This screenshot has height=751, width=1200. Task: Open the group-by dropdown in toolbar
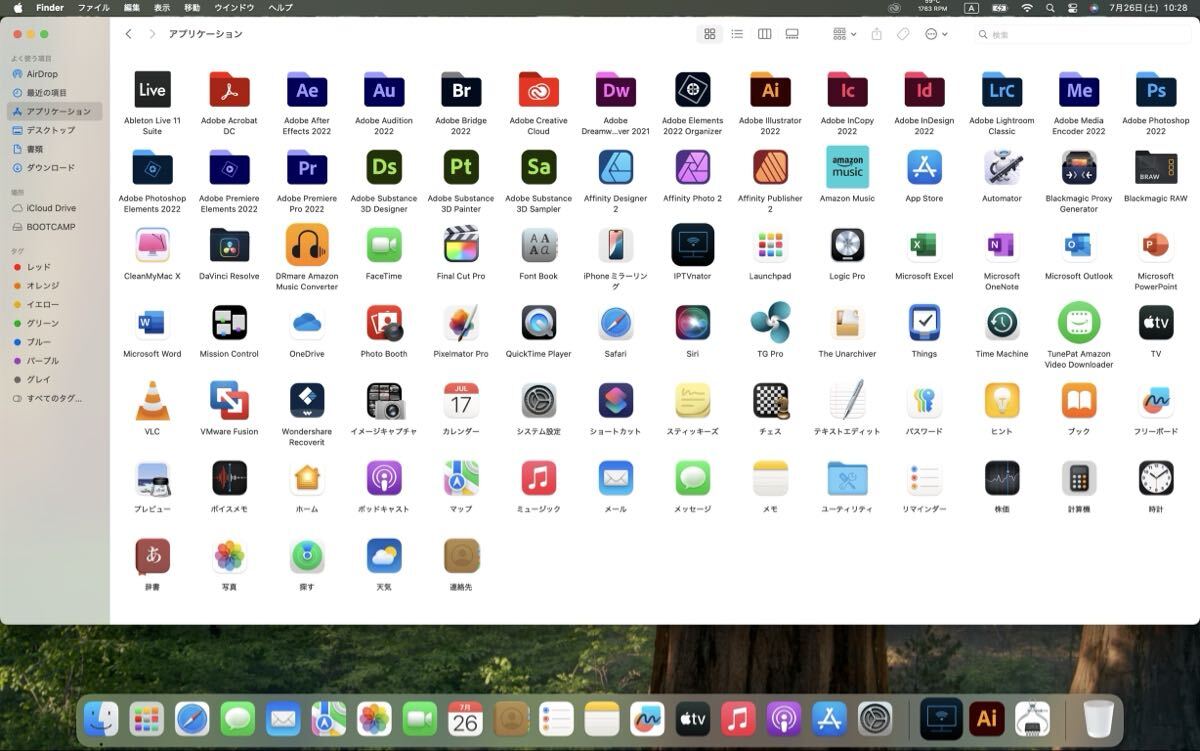[844, 34]
